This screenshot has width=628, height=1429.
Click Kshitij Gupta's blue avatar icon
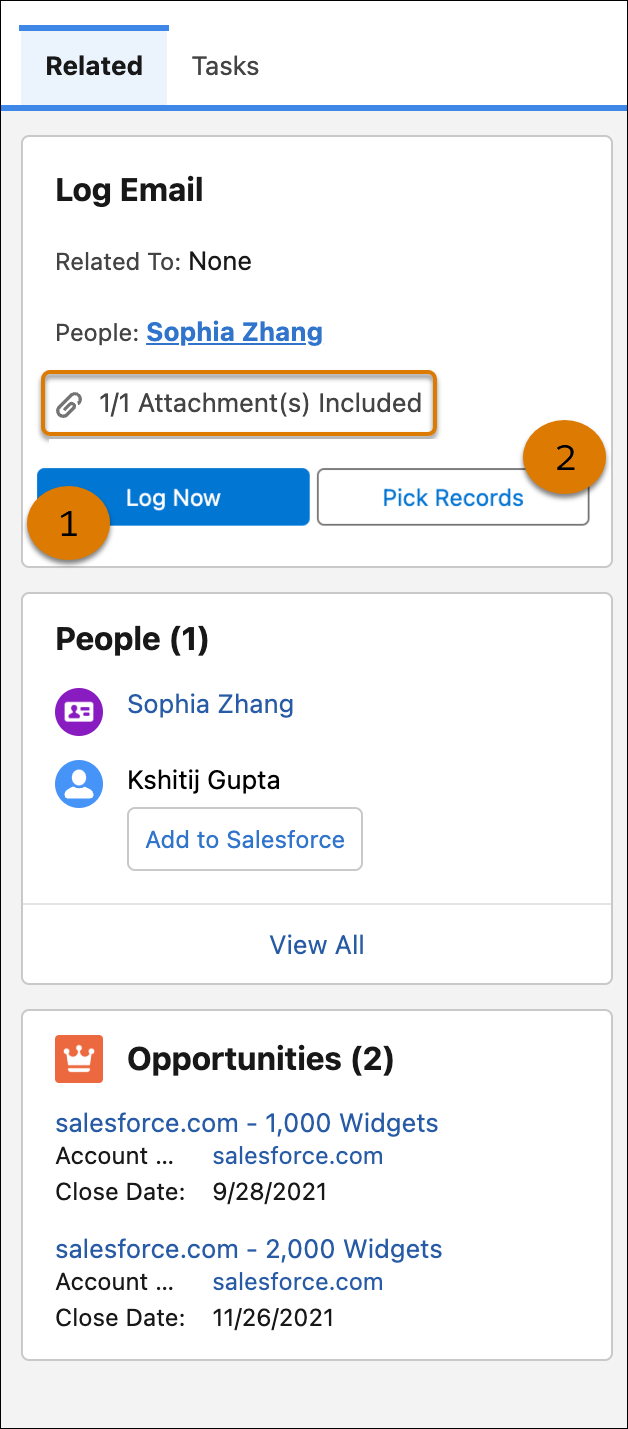click(x=79, y=785)
